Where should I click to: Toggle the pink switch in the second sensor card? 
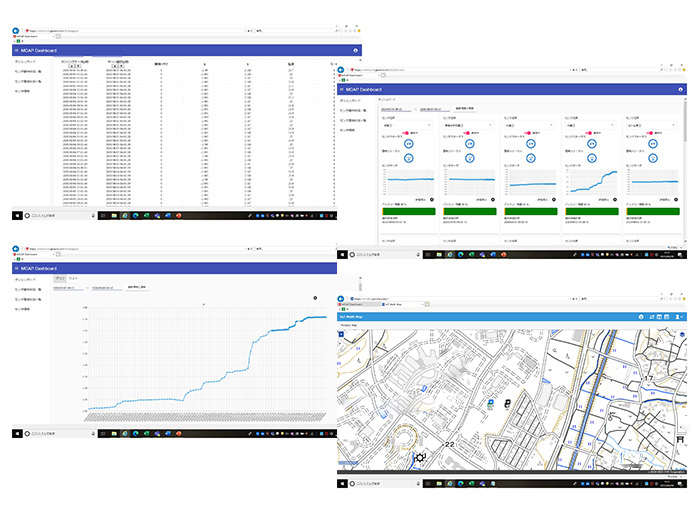pos(466,131)
